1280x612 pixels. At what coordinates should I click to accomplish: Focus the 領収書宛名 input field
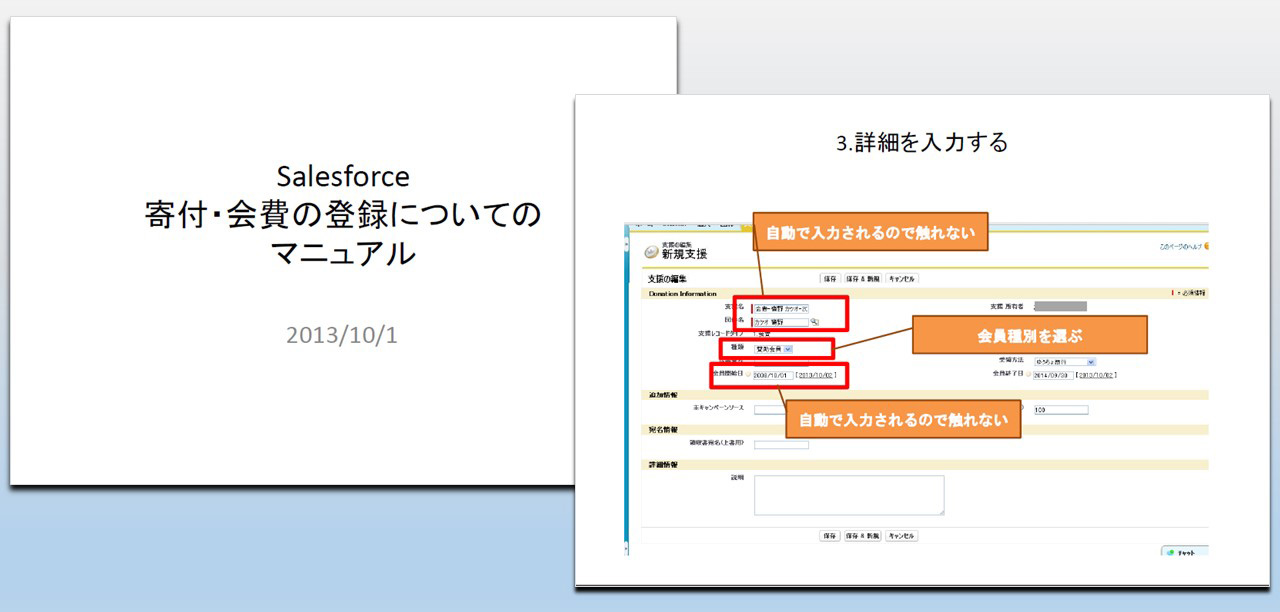click(x=781, y=444)
